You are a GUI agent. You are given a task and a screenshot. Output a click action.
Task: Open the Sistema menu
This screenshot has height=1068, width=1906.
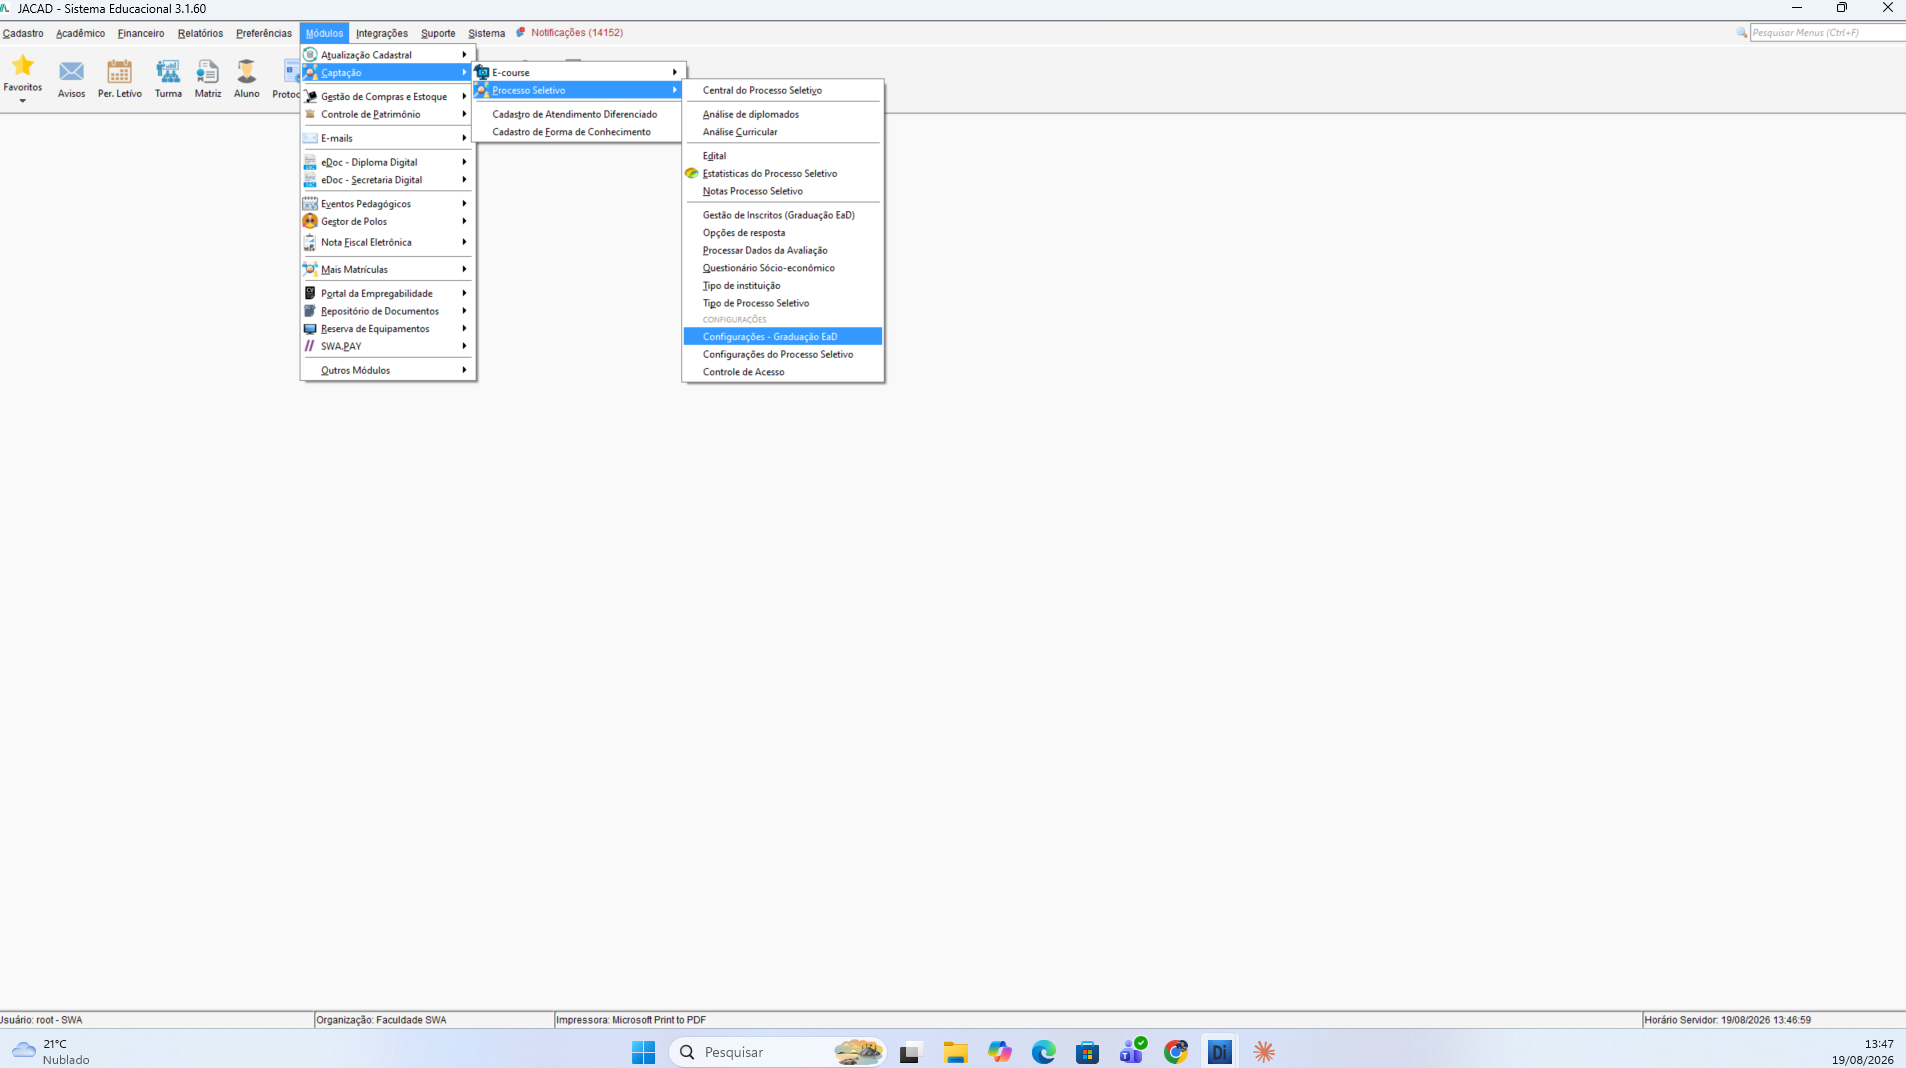pyautogui.click(x=486, y=33)
